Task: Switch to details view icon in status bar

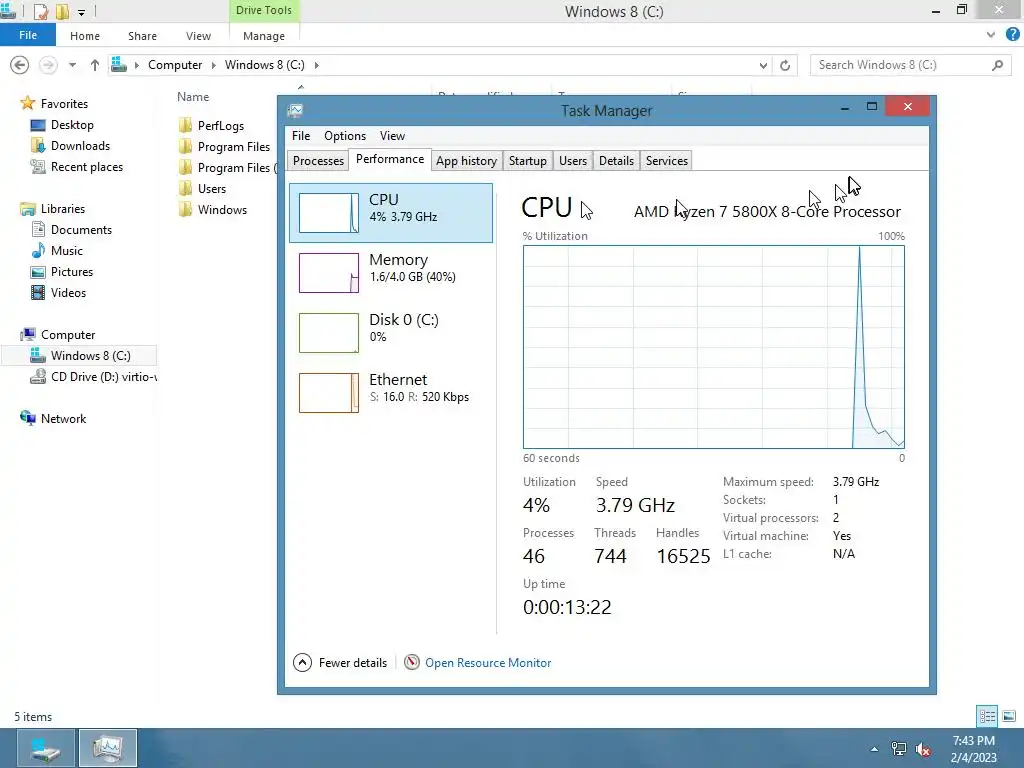Action: click(x=987, y=716)
